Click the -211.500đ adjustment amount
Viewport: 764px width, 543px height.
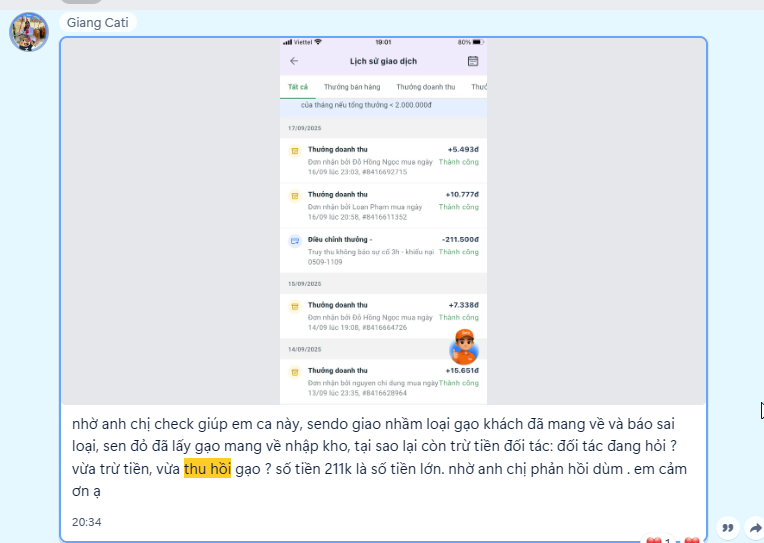coord(460,239)
